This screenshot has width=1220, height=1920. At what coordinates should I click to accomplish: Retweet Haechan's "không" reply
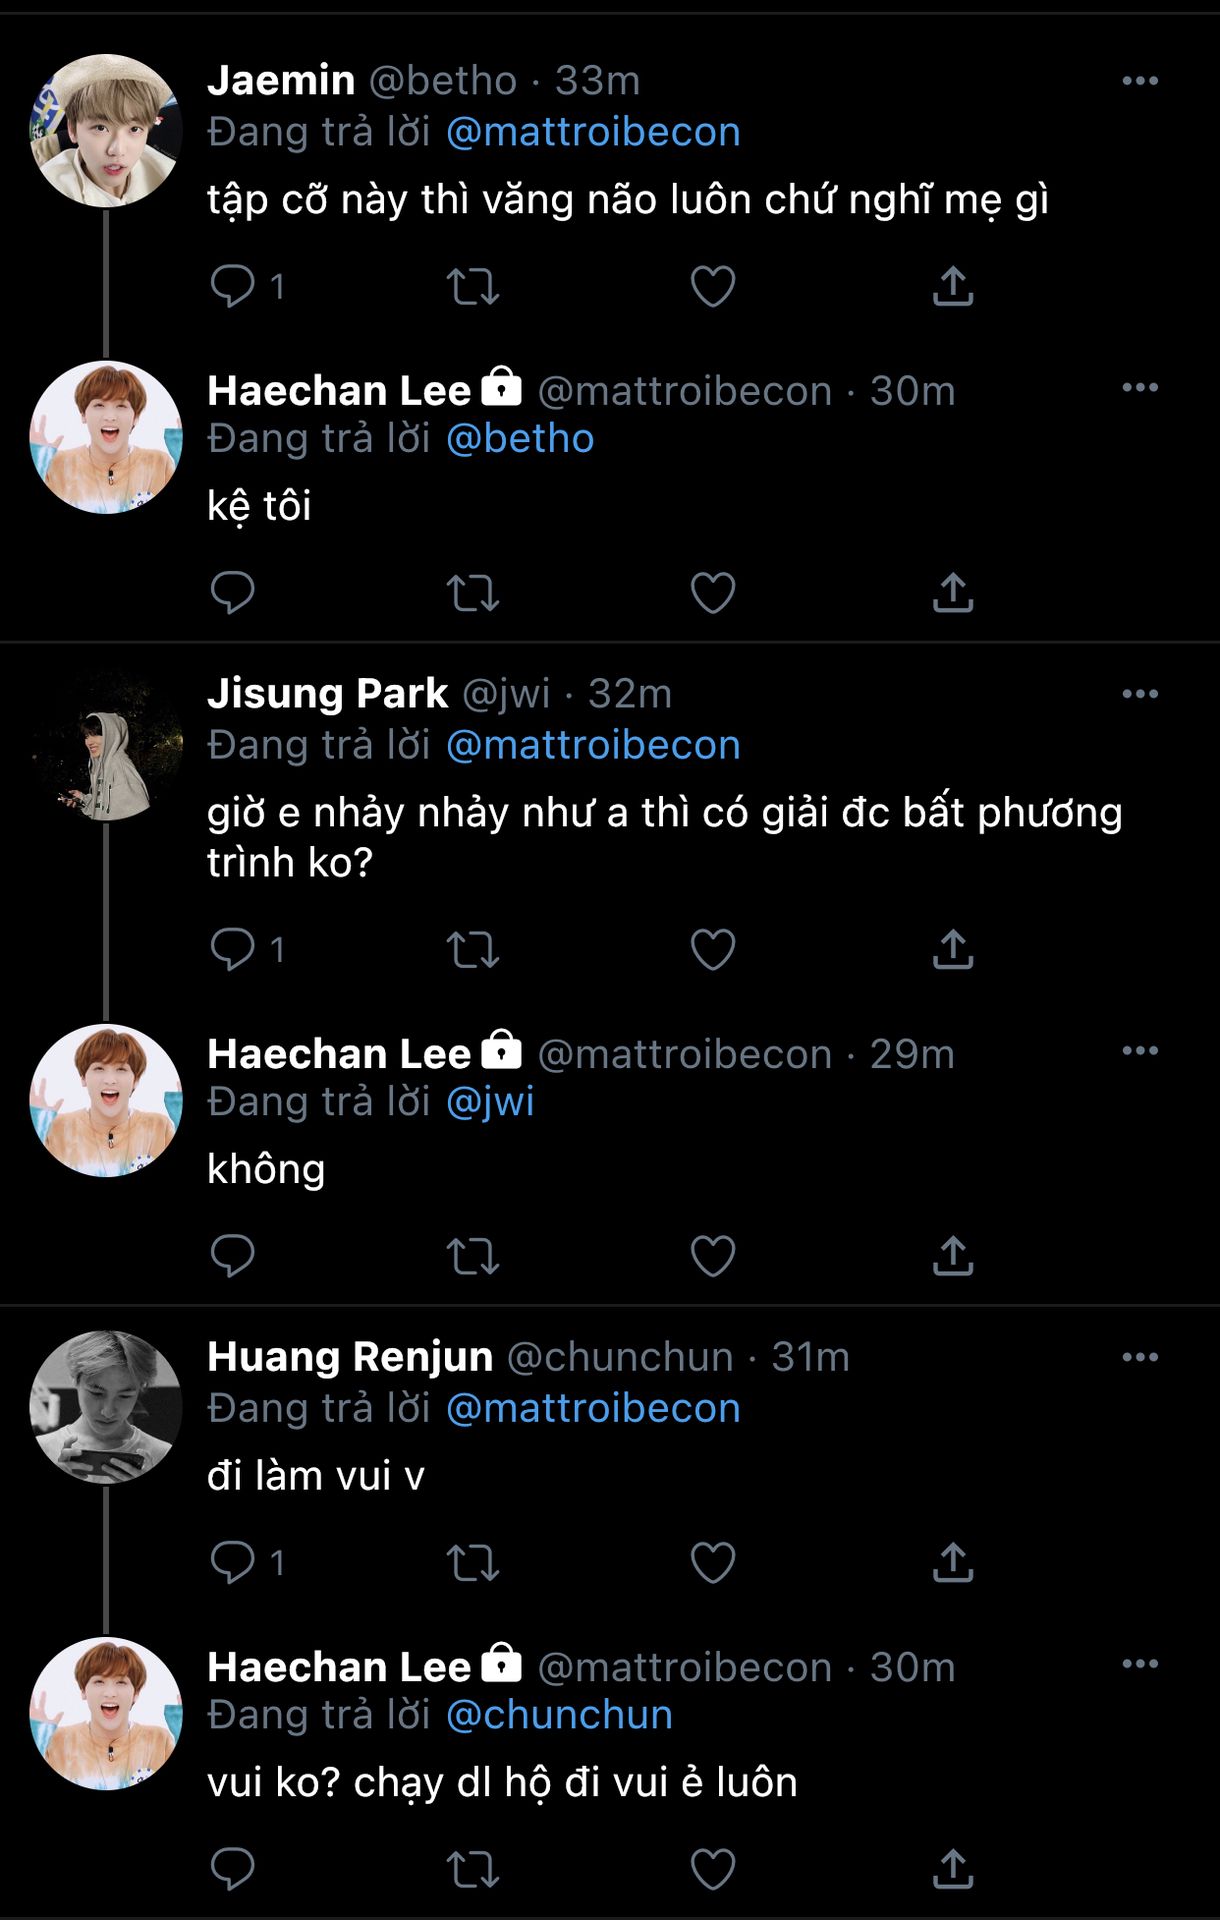tap(472, 1256)
